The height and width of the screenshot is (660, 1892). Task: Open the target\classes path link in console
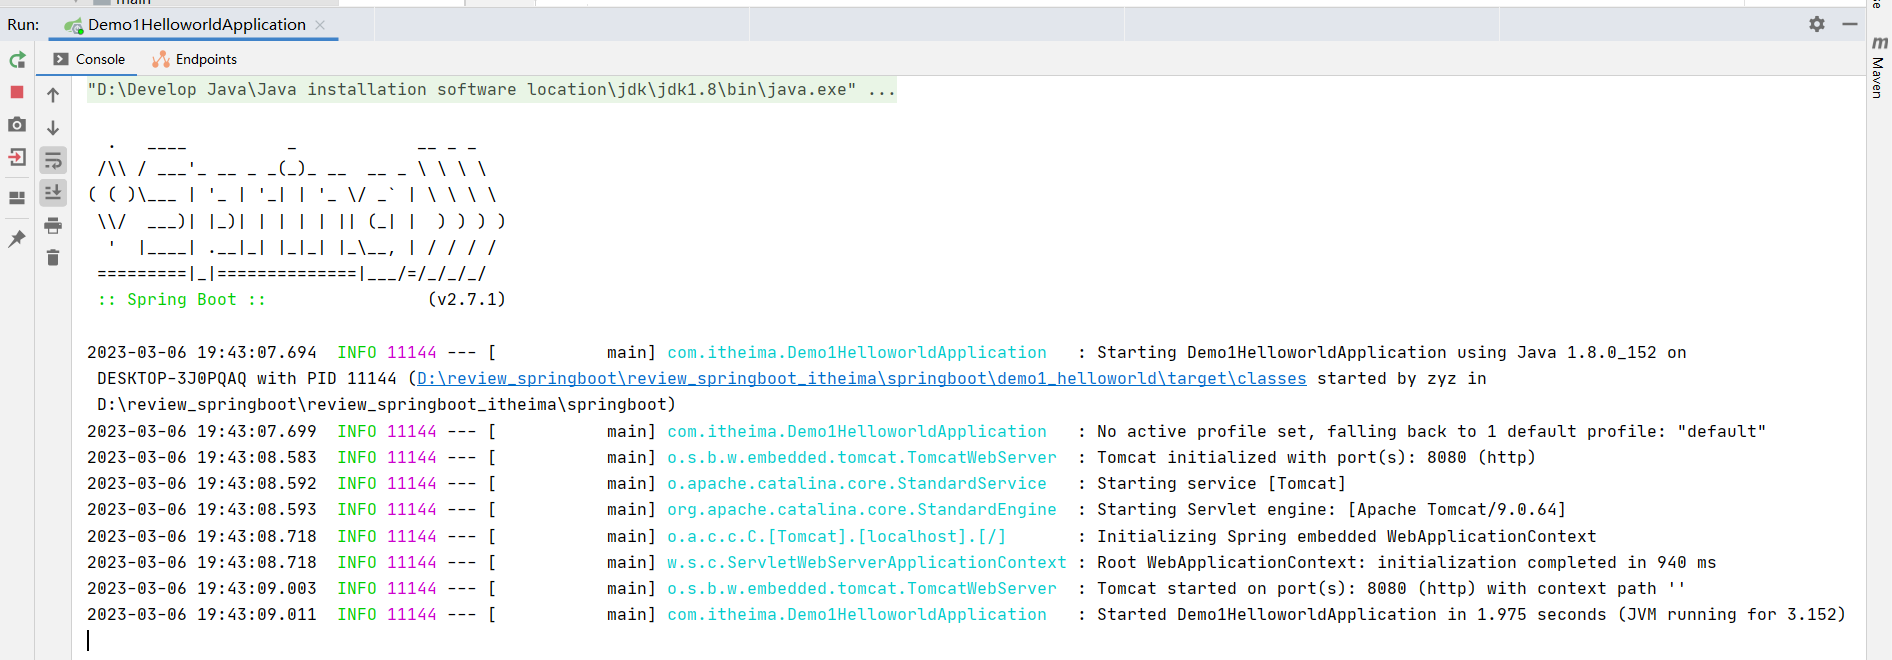(x=861, y=378)
